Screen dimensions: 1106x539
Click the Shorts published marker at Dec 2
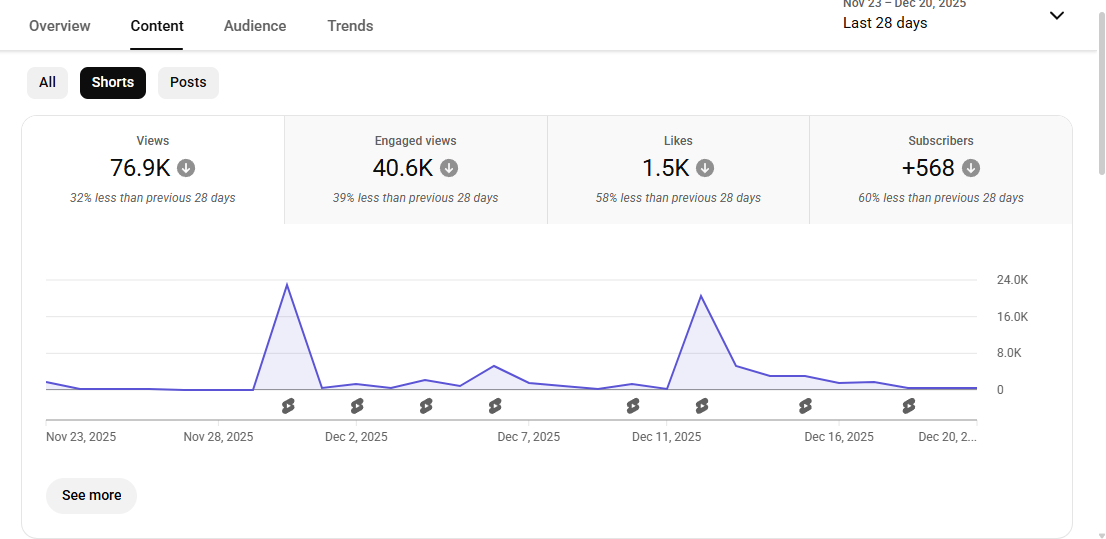357,406
